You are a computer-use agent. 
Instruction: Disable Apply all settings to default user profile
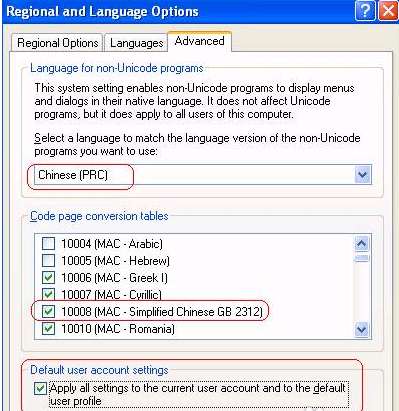(x=40, y=388)
